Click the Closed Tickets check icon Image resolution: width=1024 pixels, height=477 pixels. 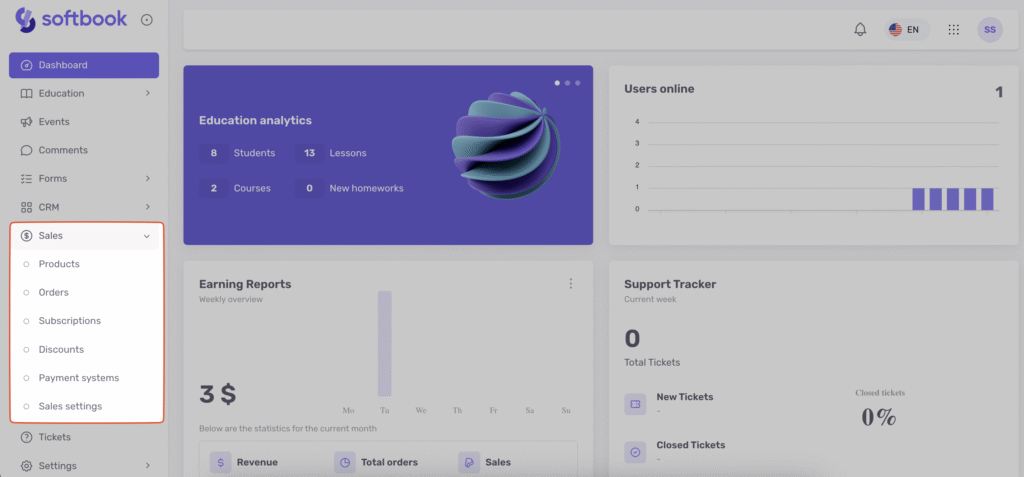[x=635, y=452]
